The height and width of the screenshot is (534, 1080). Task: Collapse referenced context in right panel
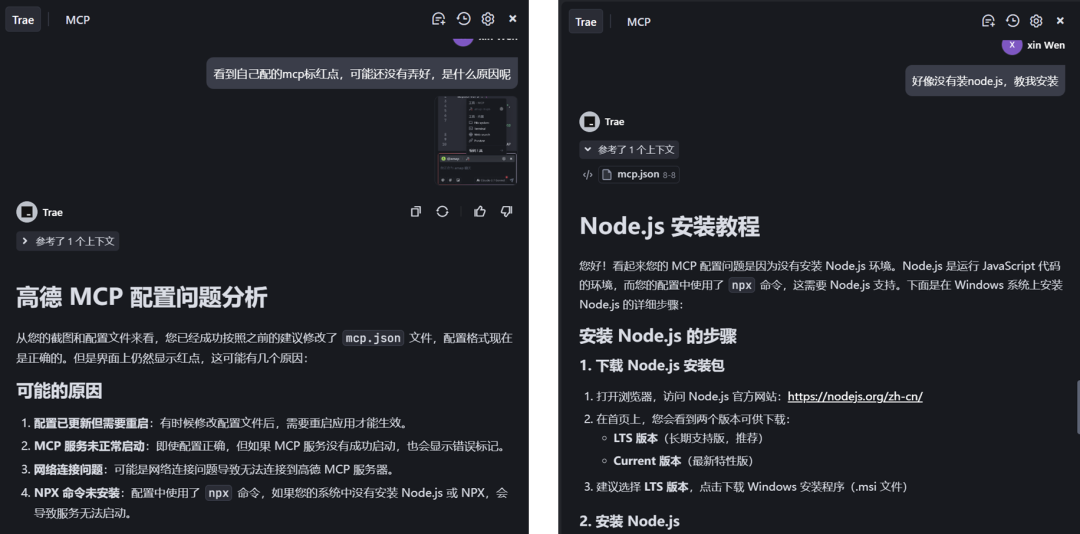[629, 150]
